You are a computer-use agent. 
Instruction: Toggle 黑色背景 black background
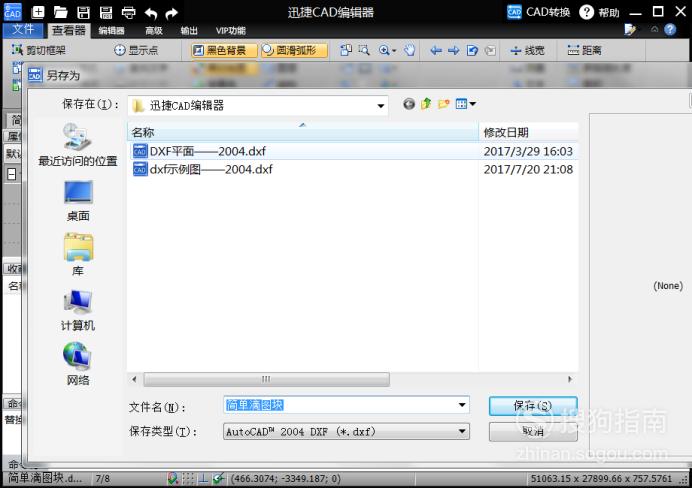point(224,50)
